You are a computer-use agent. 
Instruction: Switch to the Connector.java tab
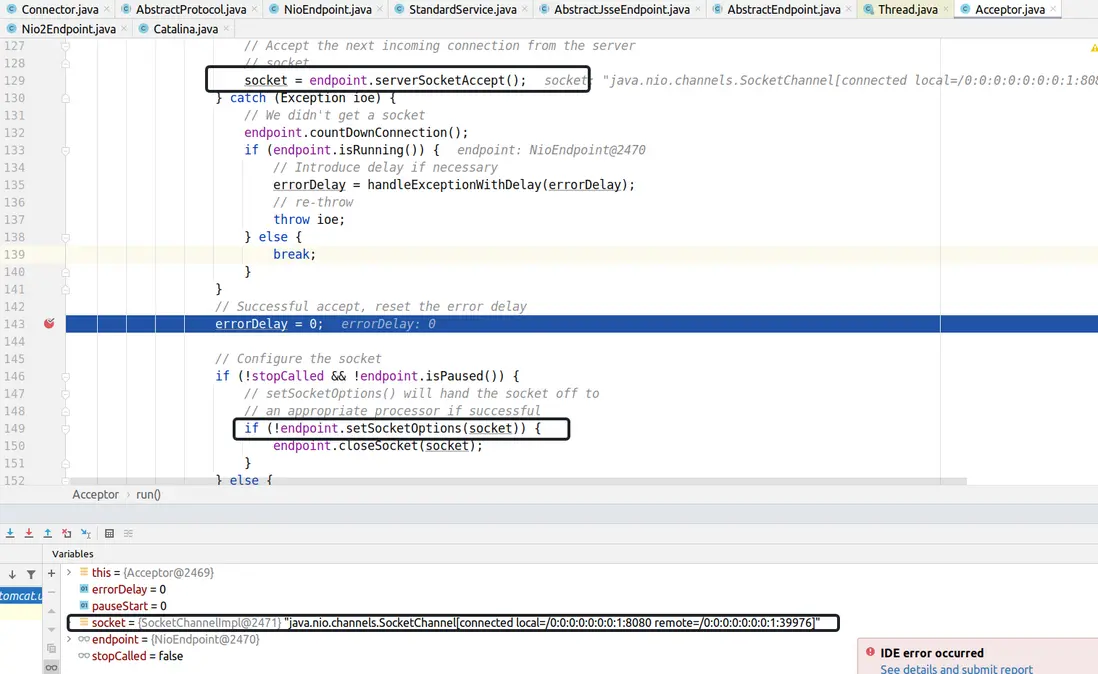click(60, 9)
